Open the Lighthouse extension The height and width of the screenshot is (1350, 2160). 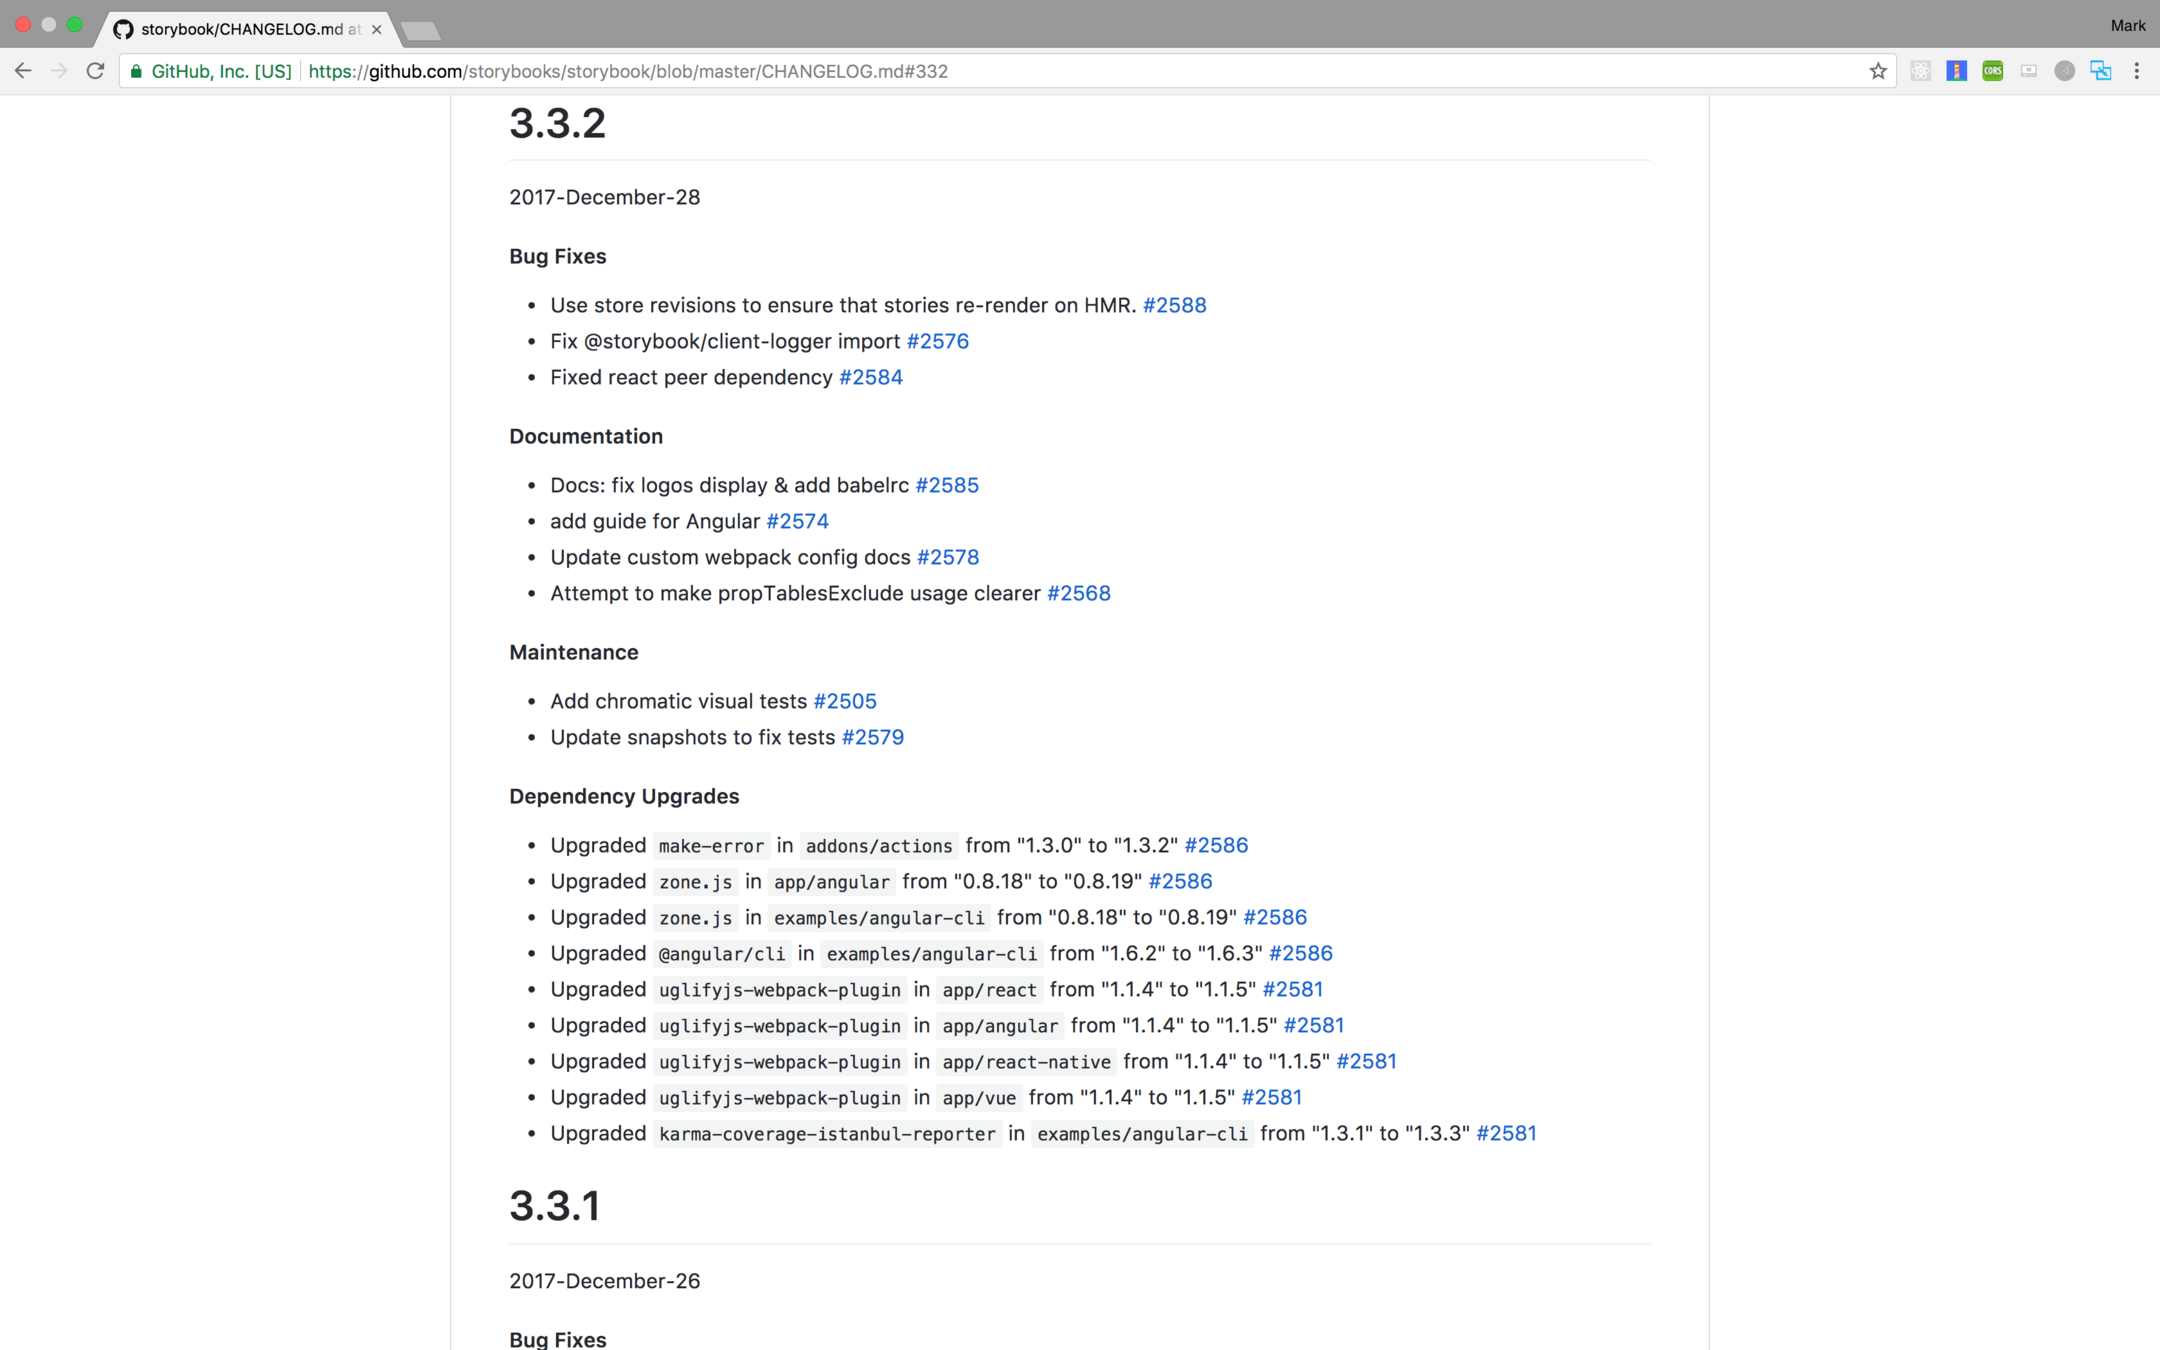point(1956,71)
